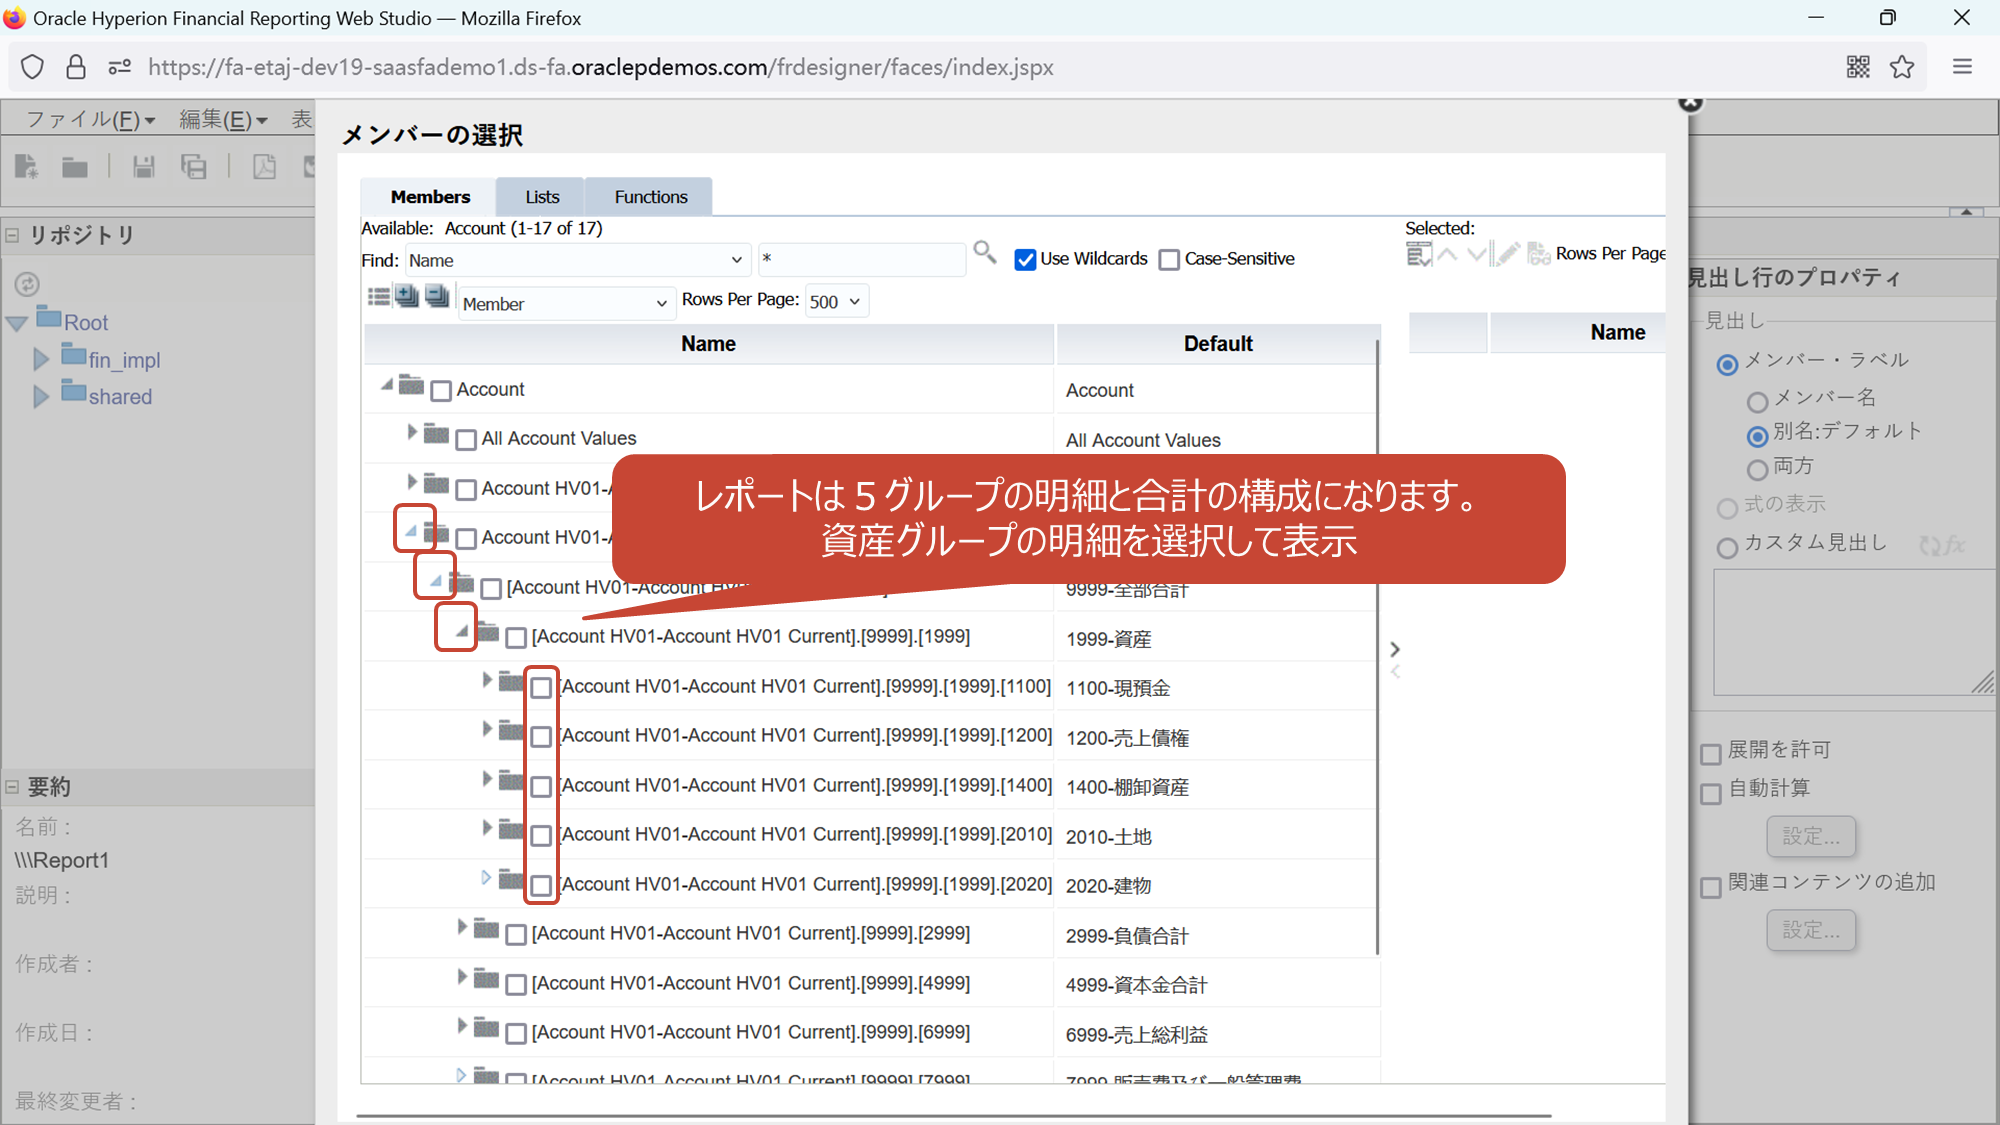Click the expand-all rows plus icon

click(x=407, y=296)
